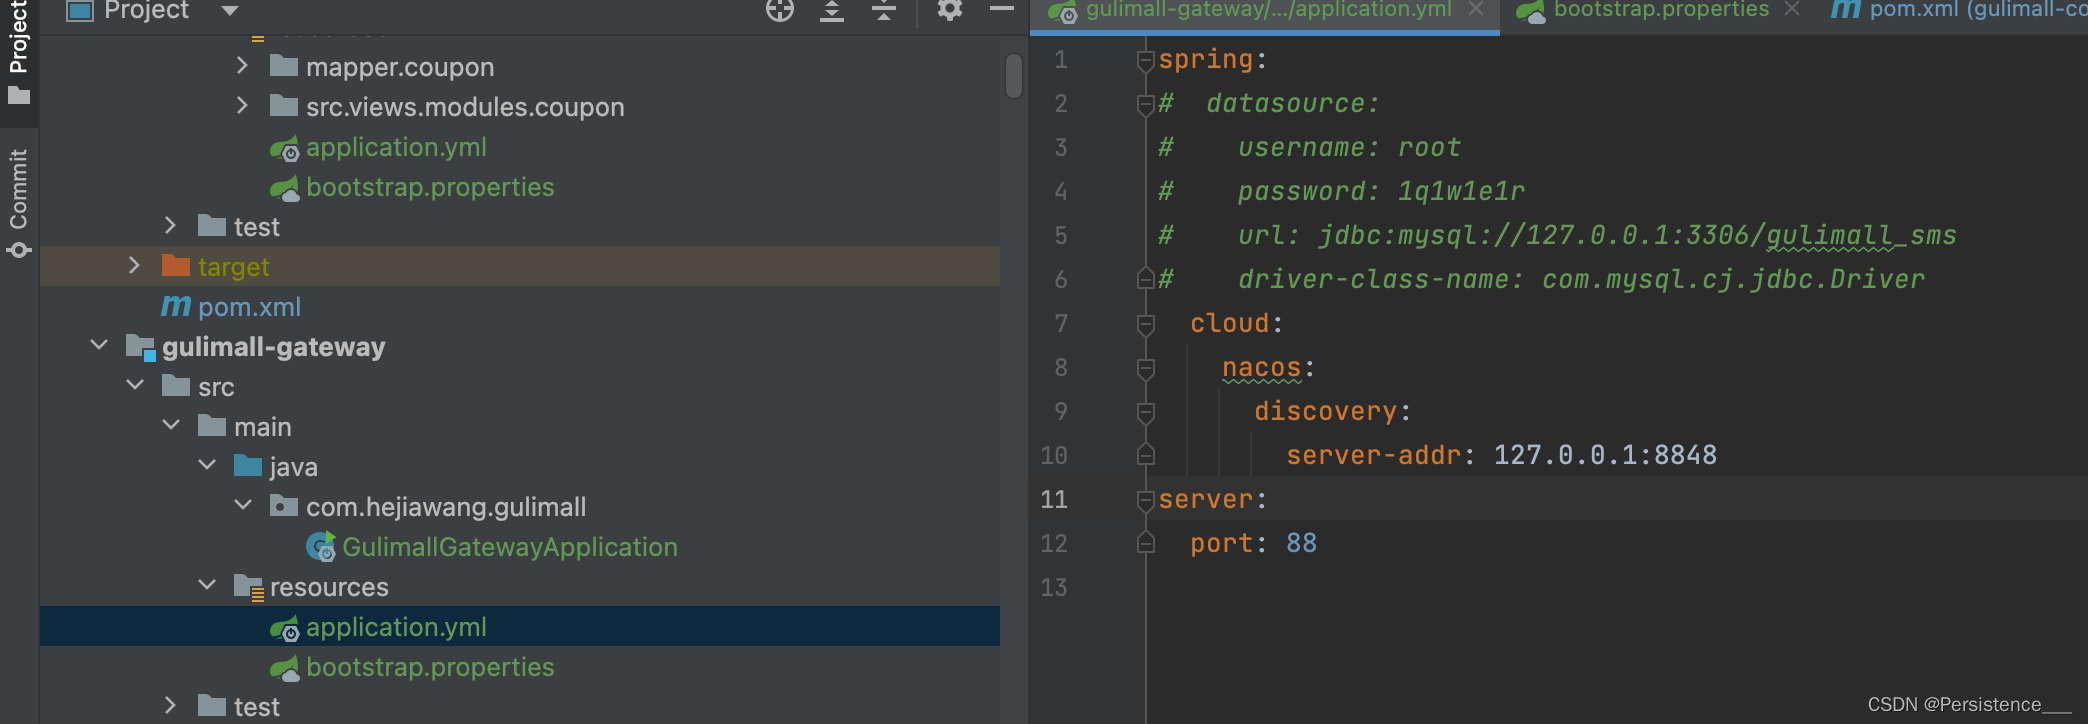
Task: Click the gulimall-gateway module folder icon
Action: (140, 347)
